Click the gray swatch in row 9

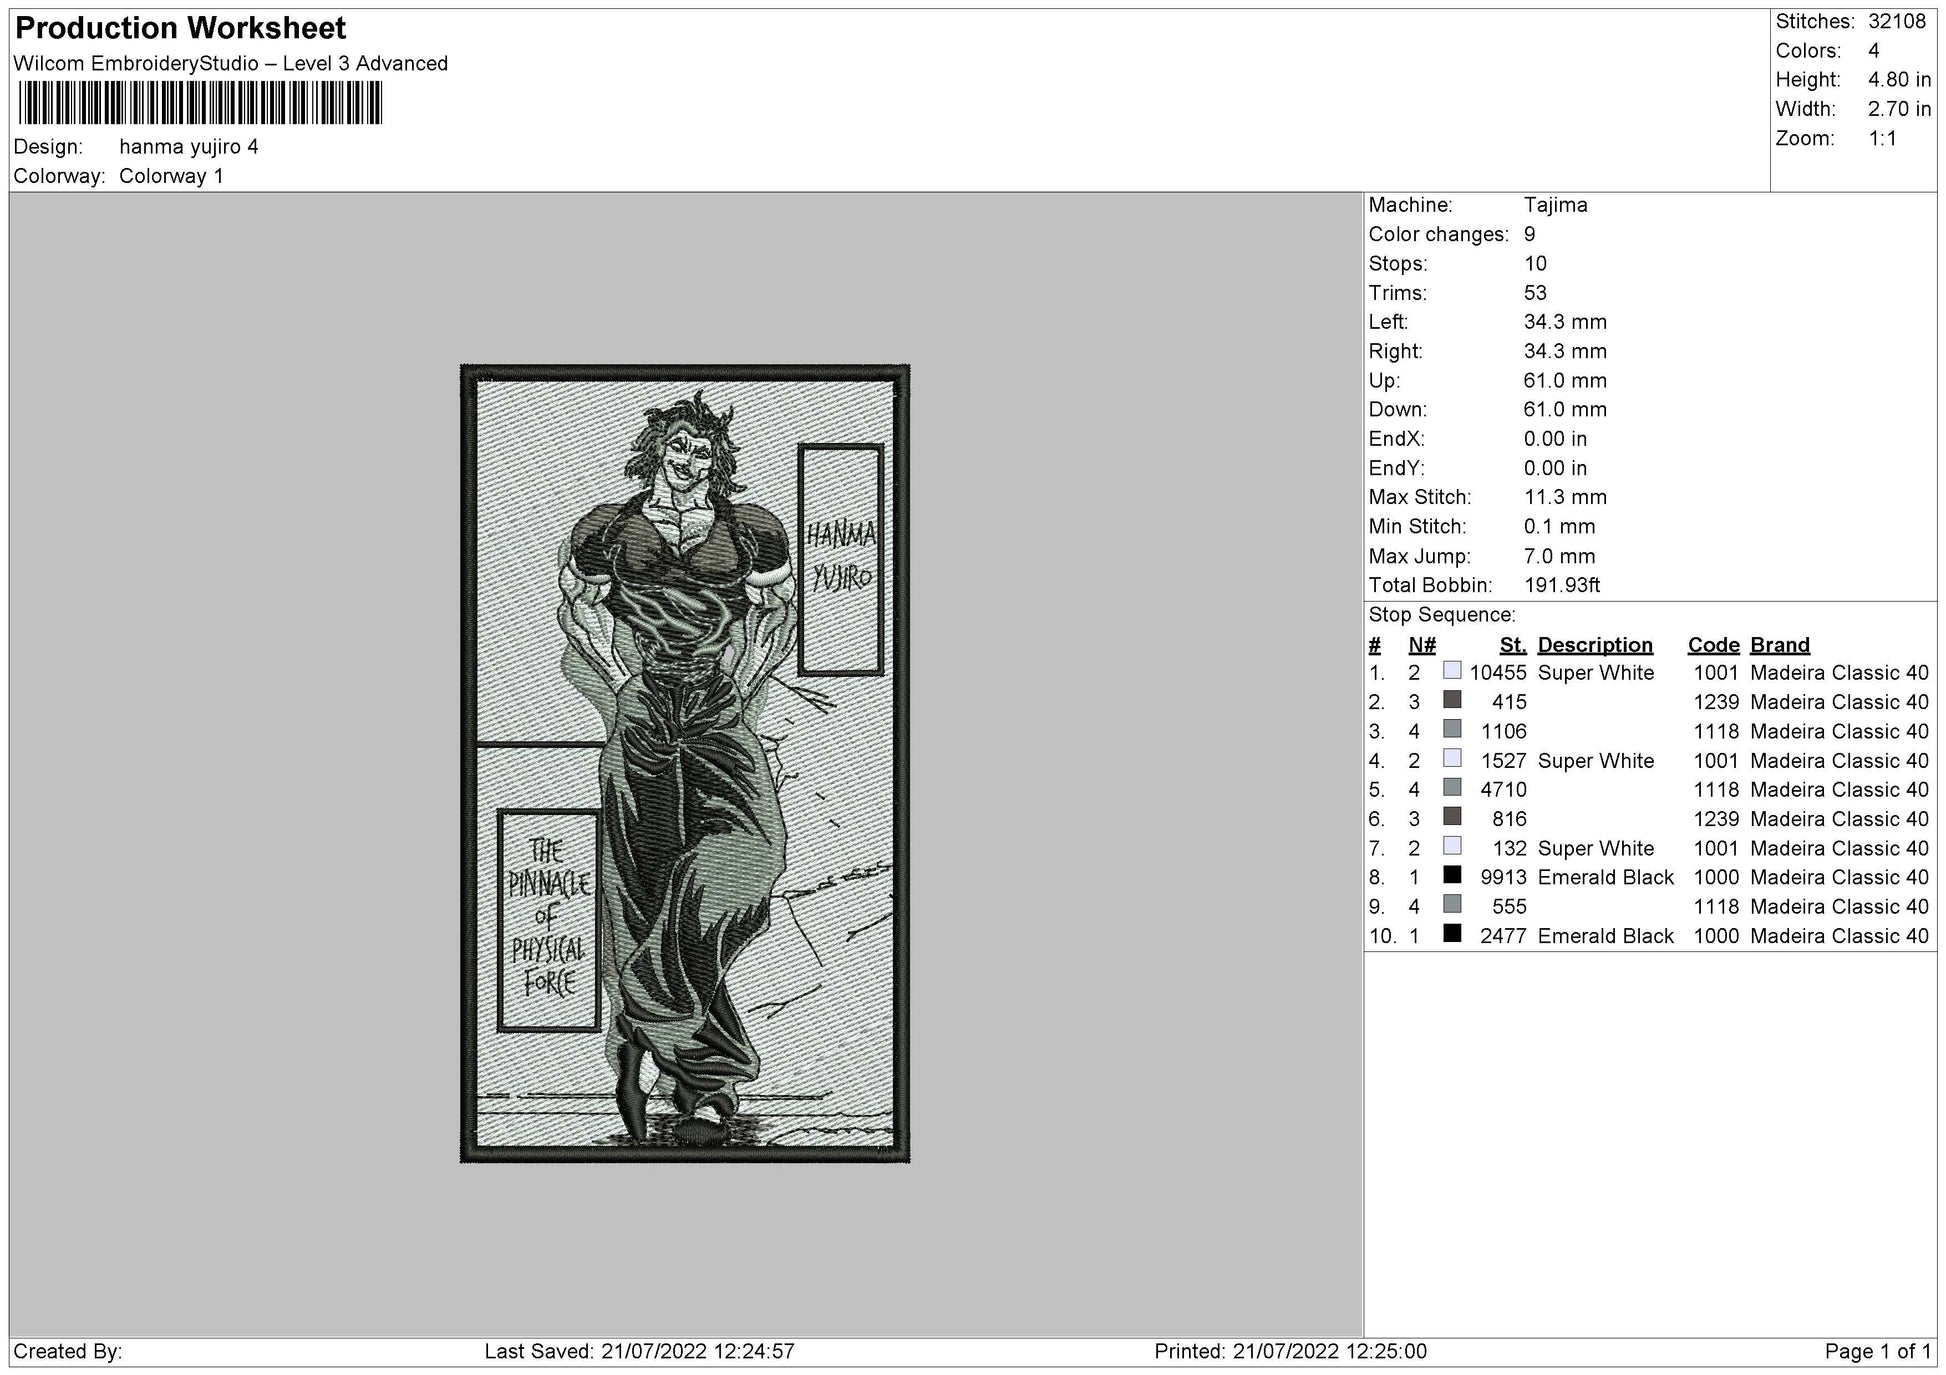point(1452,904)
